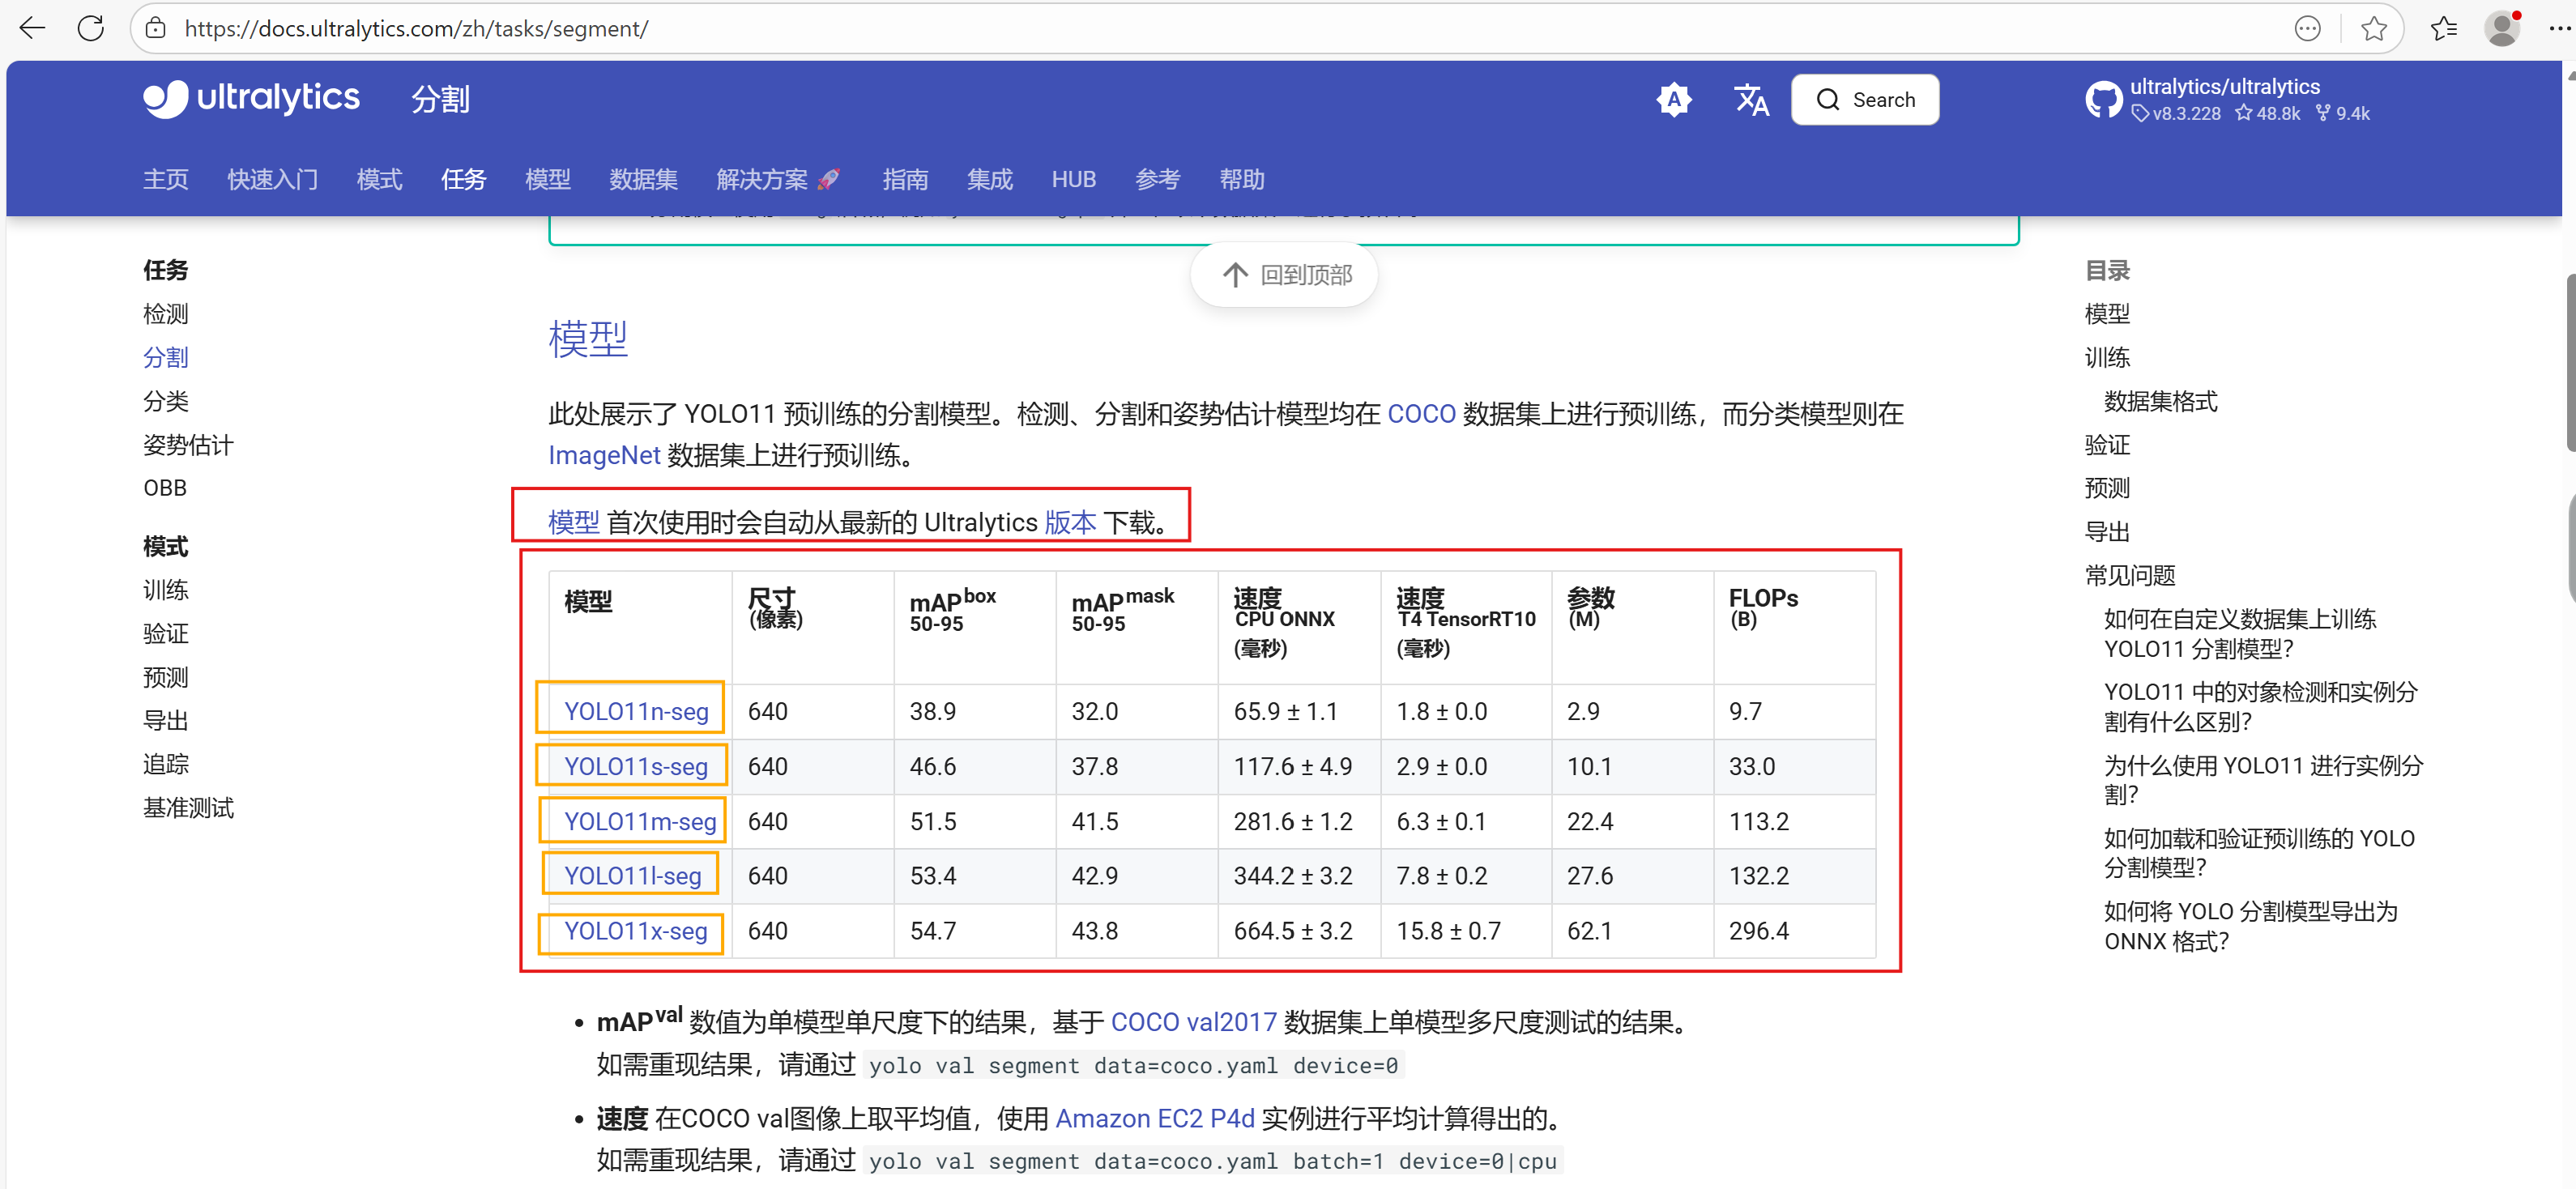
Task: Select 追踪 in the left sidebar
Action: (165, 764)
